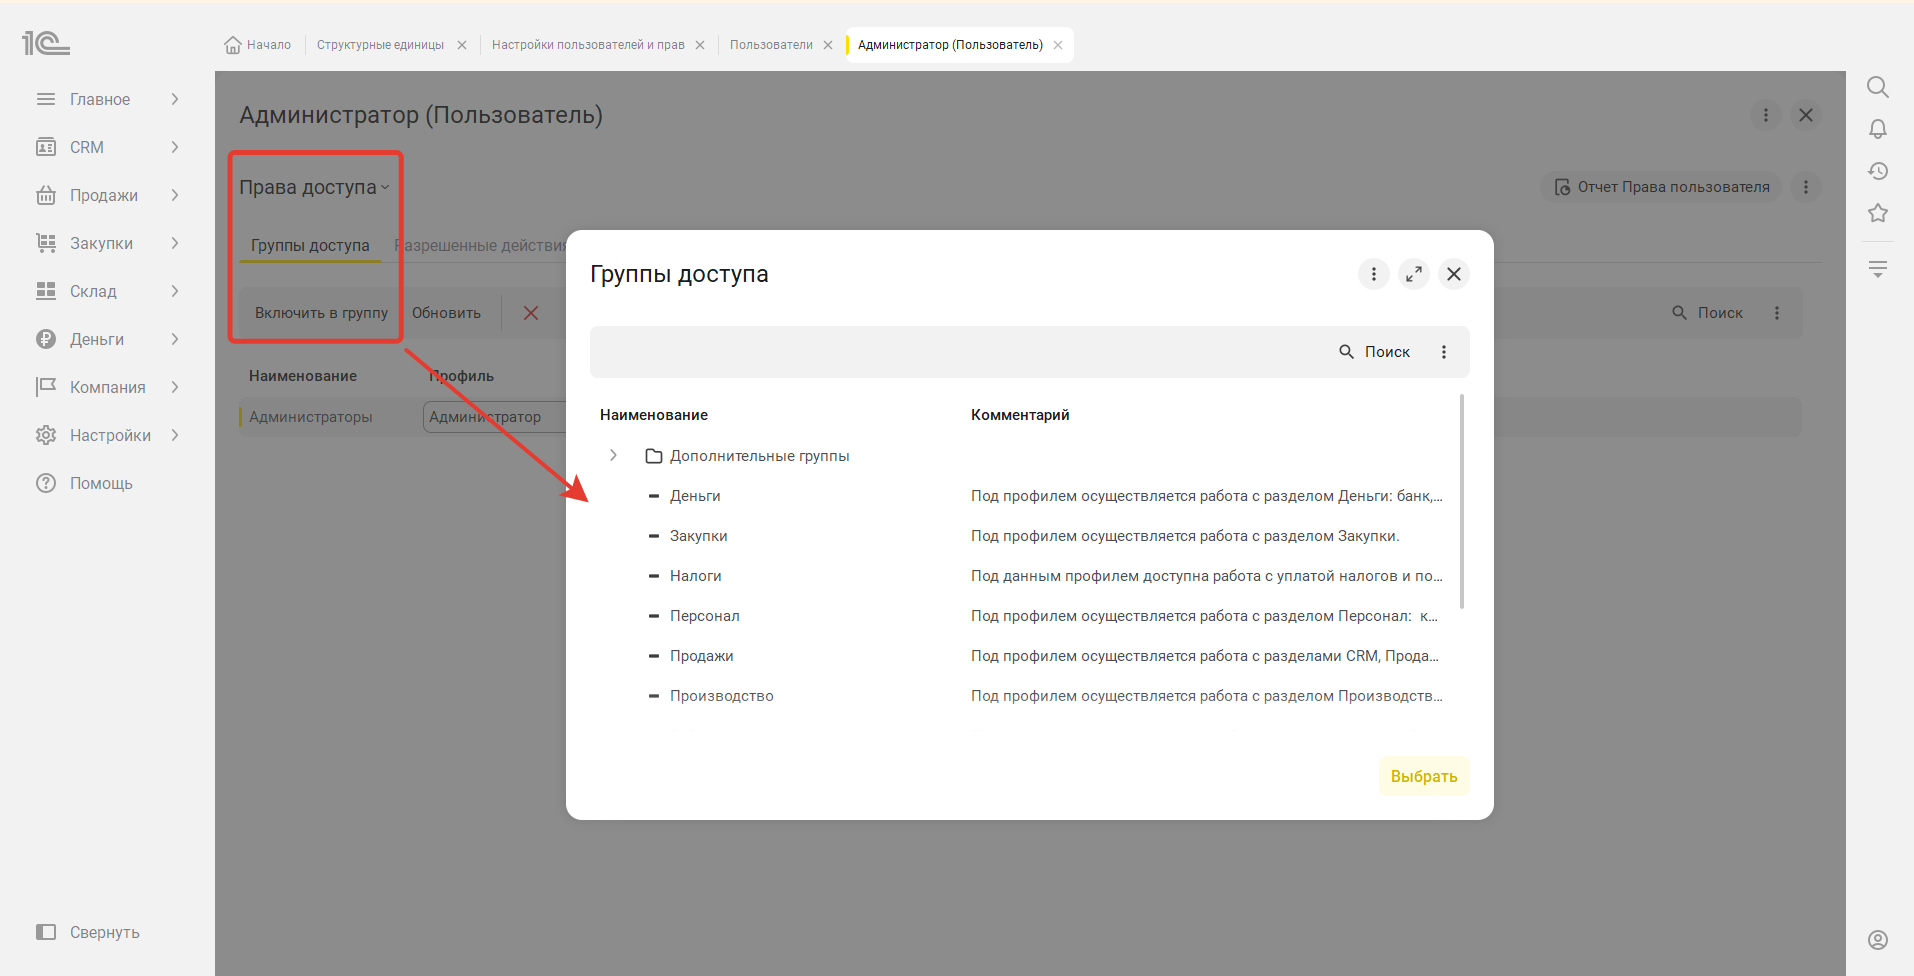The width and height of the screenshot is (1914, 976).
Task: Click the Помощь question mark icon
Action: tap(46, 483)
